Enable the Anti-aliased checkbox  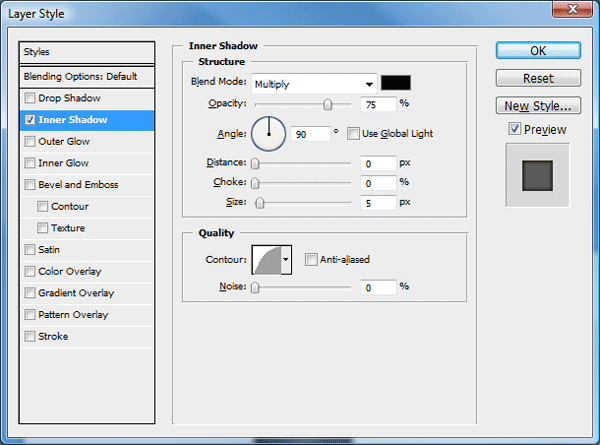311,260
